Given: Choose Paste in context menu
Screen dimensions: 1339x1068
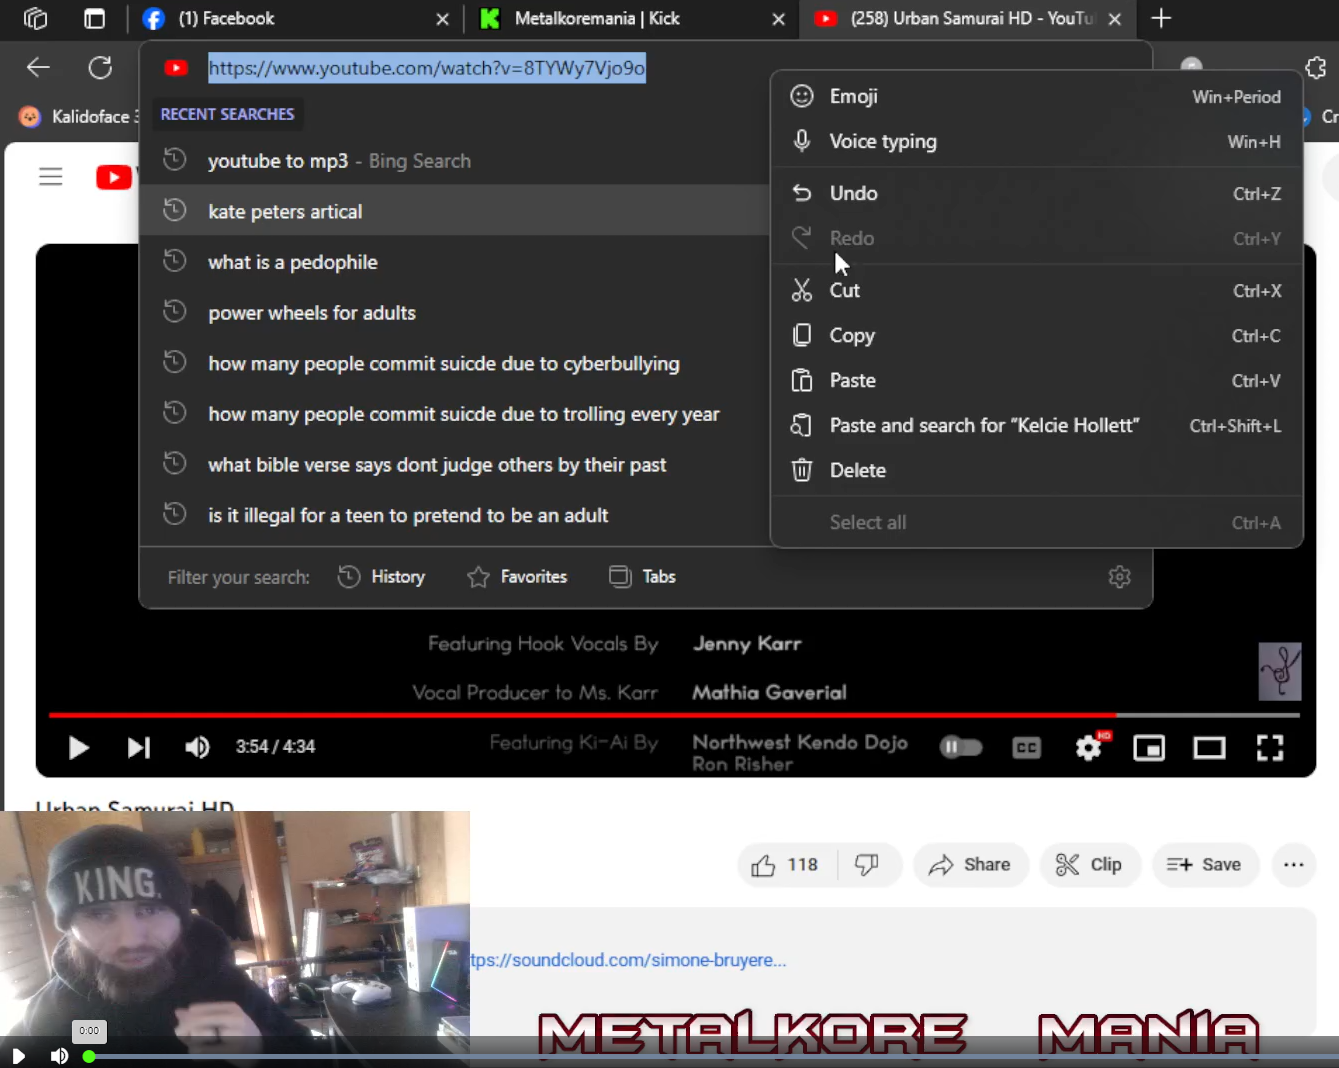Looking at the screenshot, I should 1036,381.
